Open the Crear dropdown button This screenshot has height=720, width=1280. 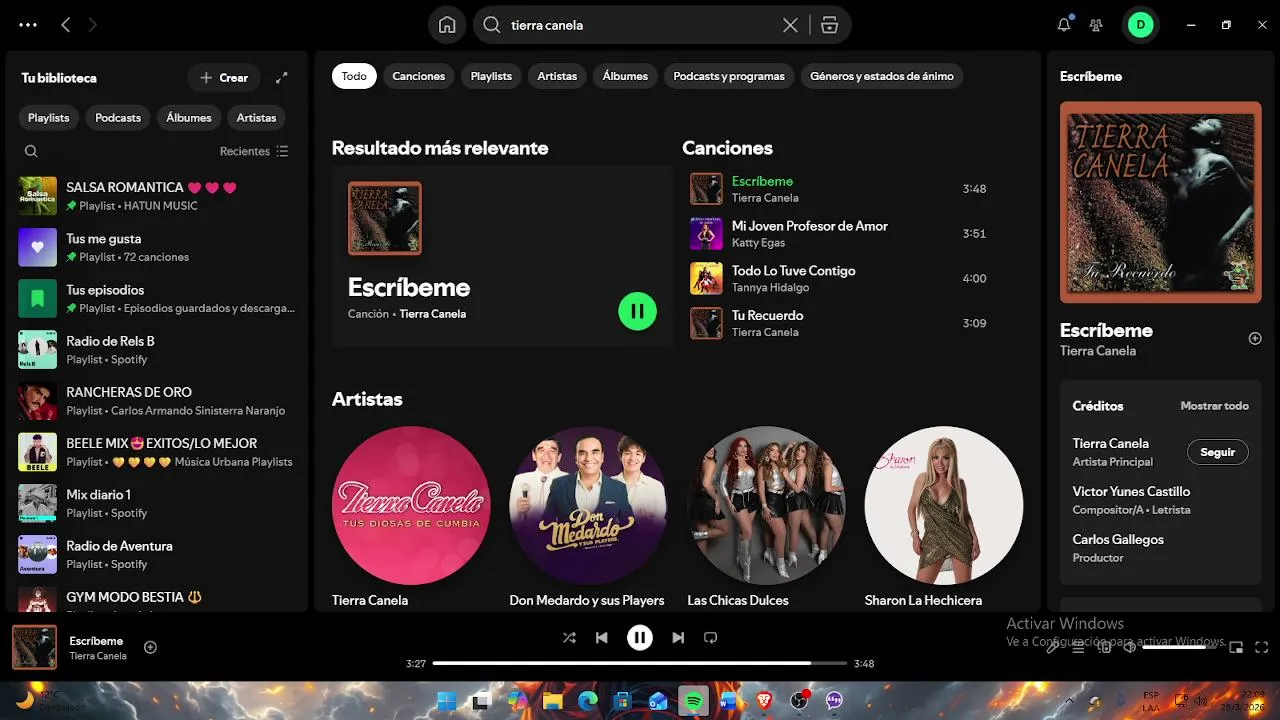224,77
